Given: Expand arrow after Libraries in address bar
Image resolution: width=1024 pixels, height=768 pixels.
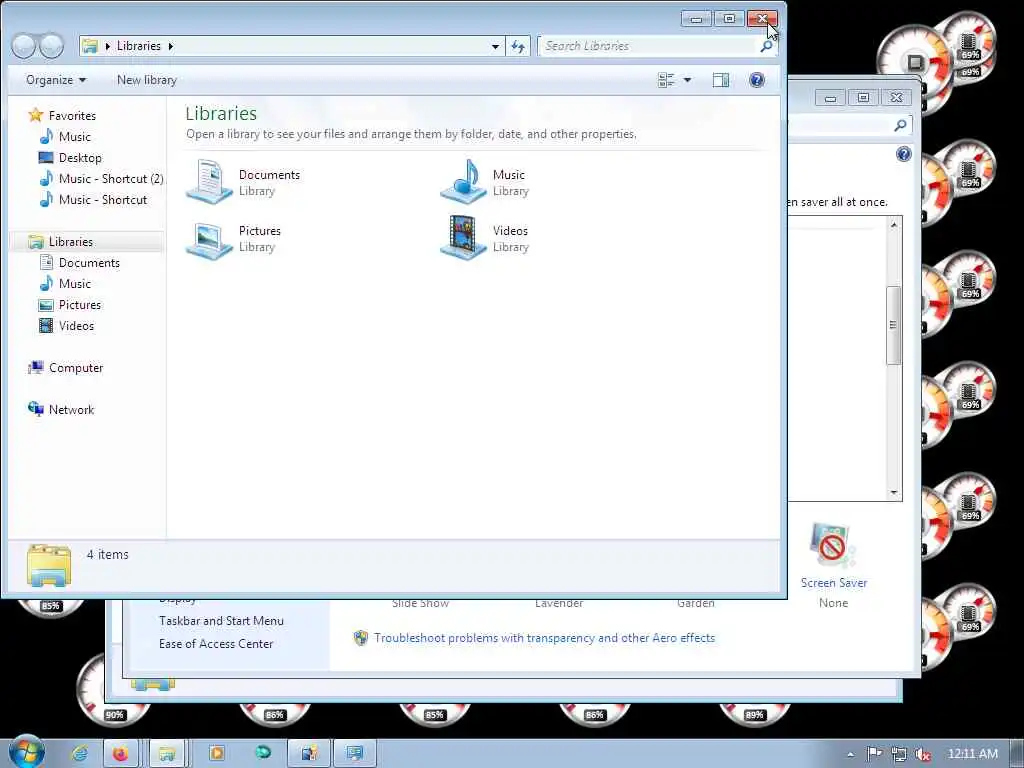Looking at the screenshot, I should point(170,46).
